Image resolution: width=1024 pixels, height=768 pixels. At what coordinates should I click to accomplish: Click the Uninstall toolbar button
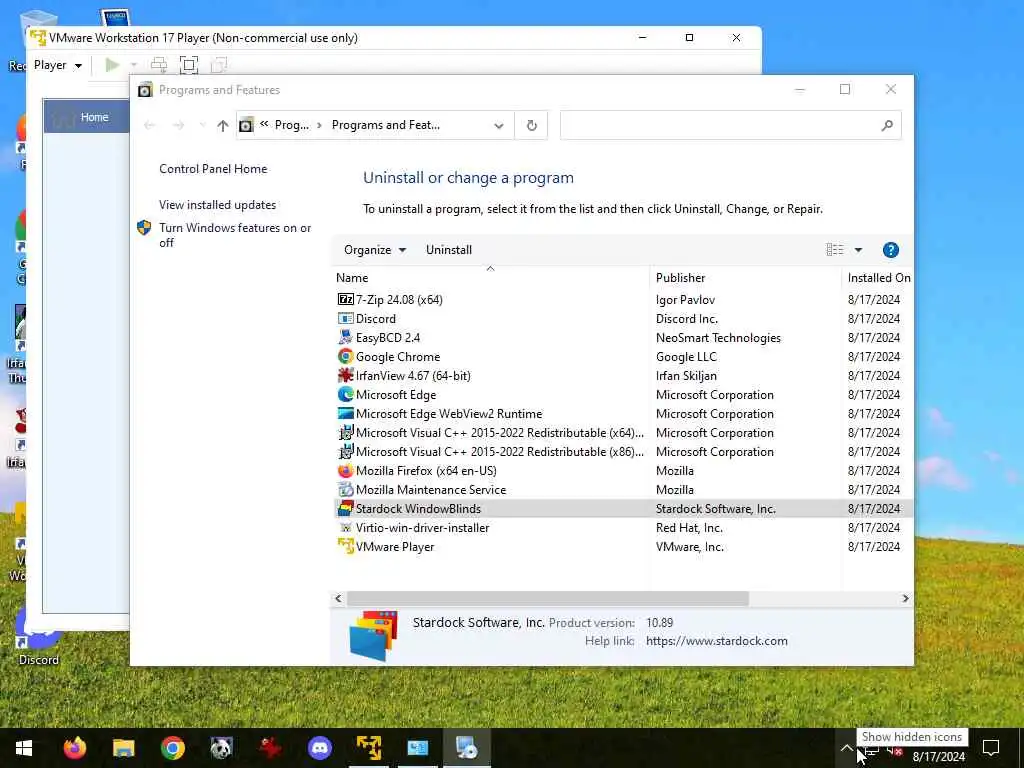[449, 249]
